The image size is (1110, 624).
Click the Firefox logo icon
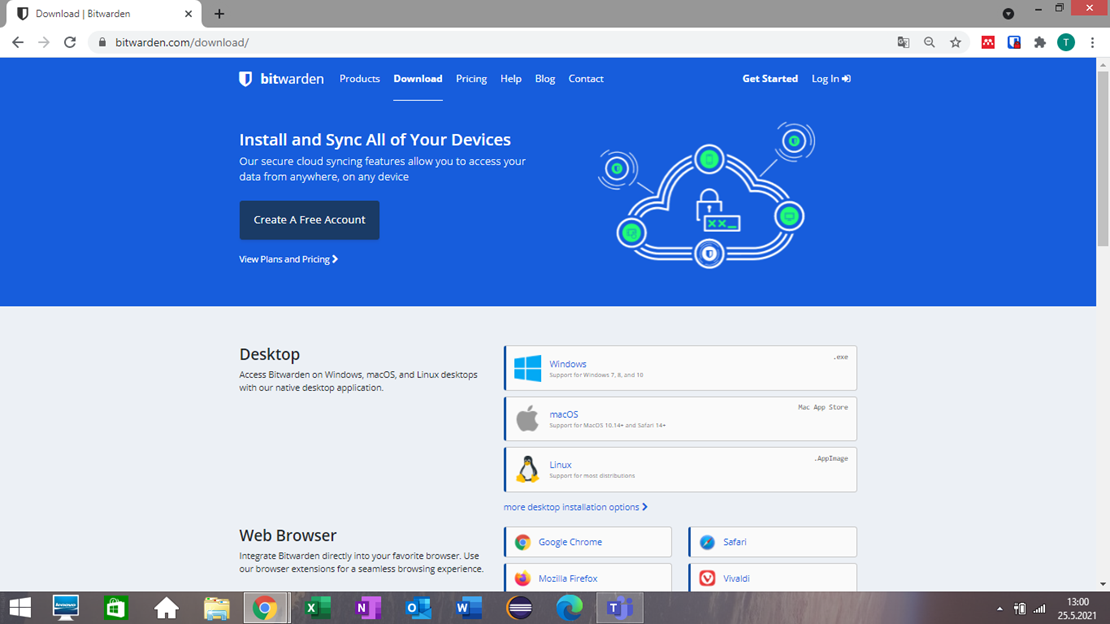tap(522, 579)
